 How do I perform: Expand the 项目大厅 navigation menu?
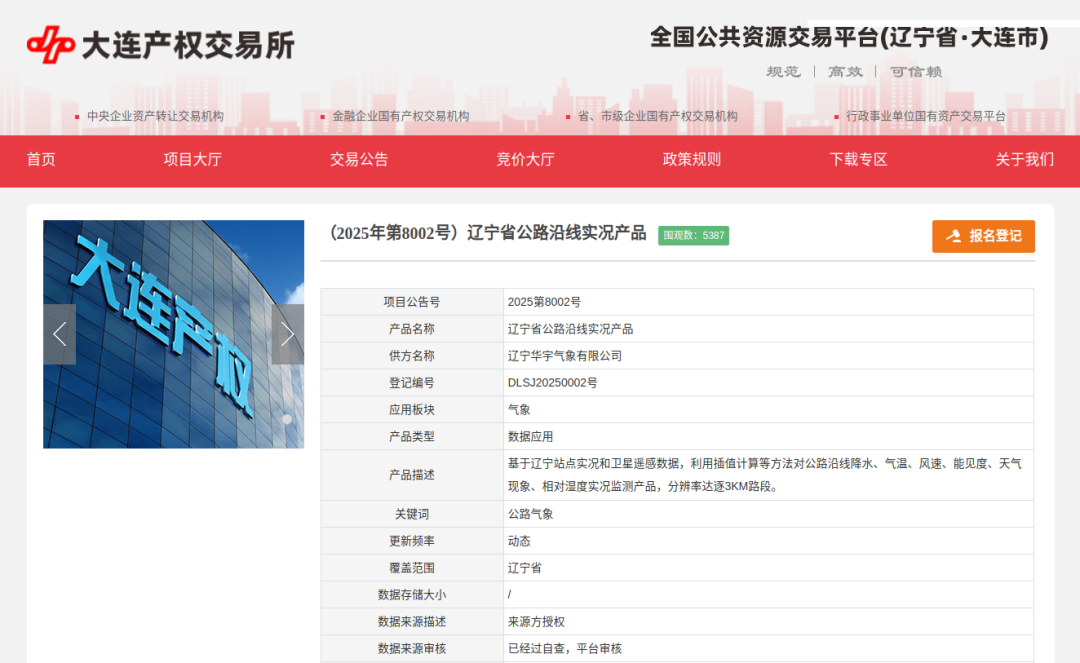(195, 160)
